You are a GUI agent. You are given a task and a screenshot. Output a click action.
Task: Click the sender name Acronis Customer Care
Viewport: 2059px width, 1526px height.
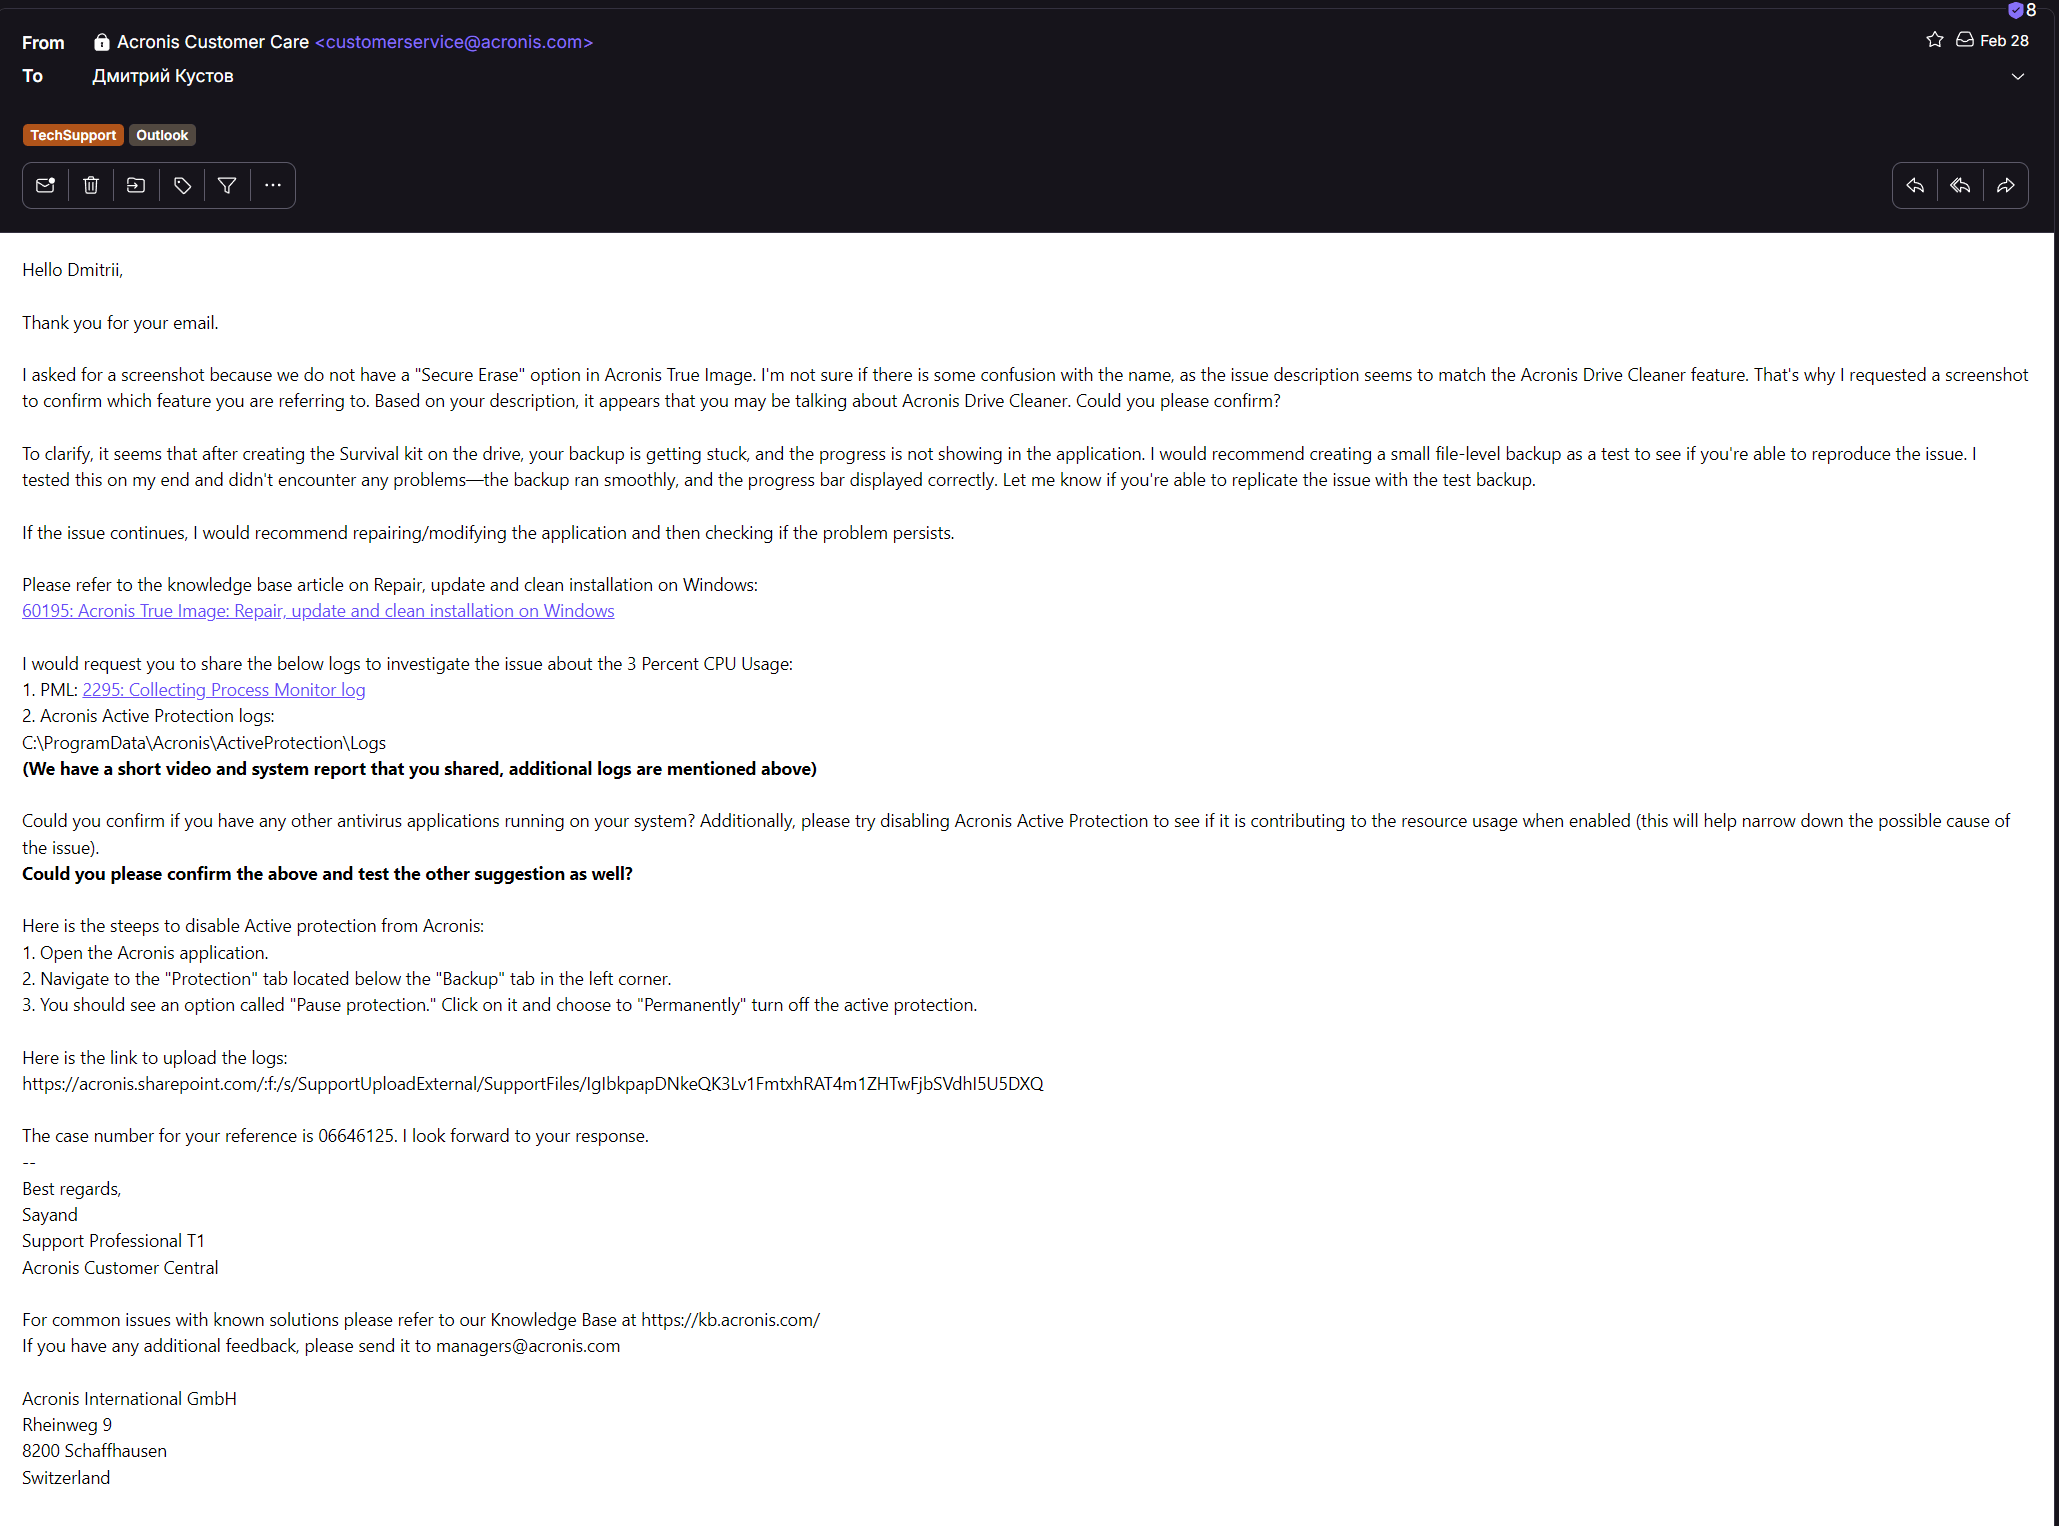pyautogui.click(x=213, y=42)
